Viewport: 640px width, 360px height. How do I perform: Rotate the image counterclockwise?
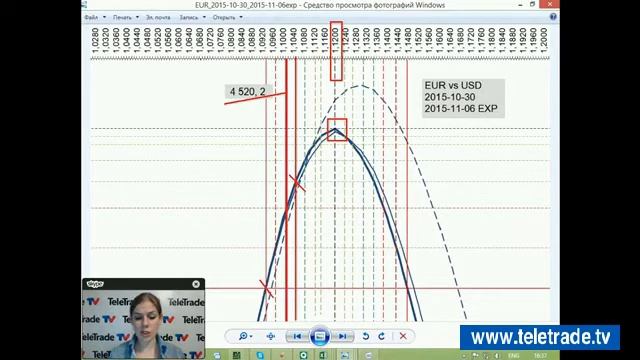366,336
